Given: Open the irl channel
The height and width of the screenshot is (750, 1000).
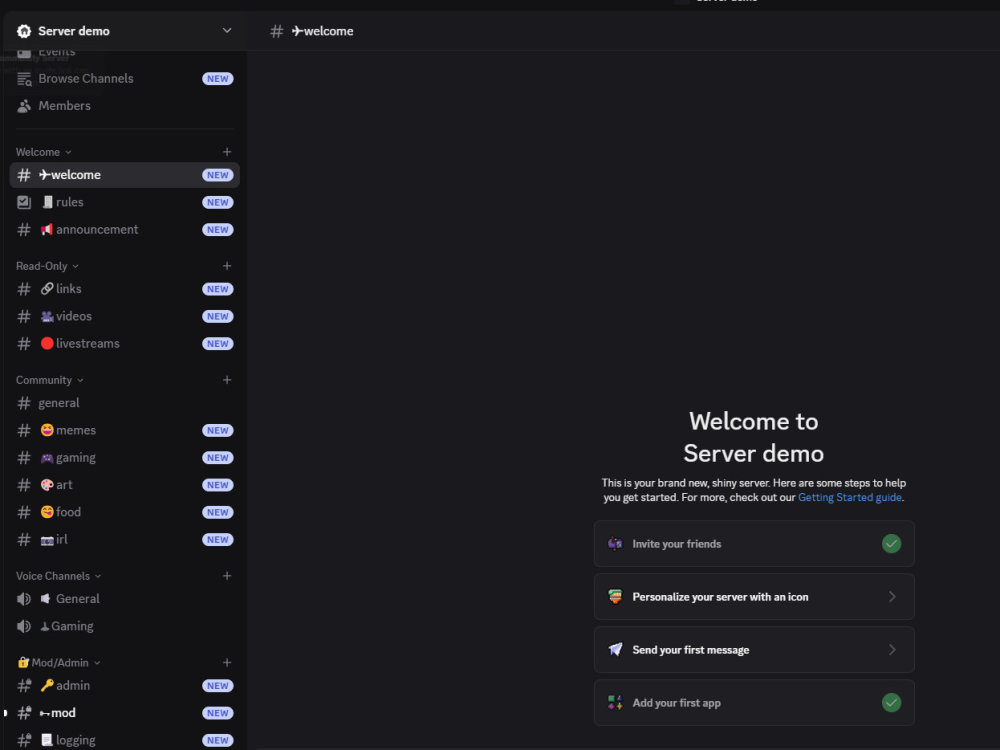Looking at the screenshot, I should coord(124,540).
